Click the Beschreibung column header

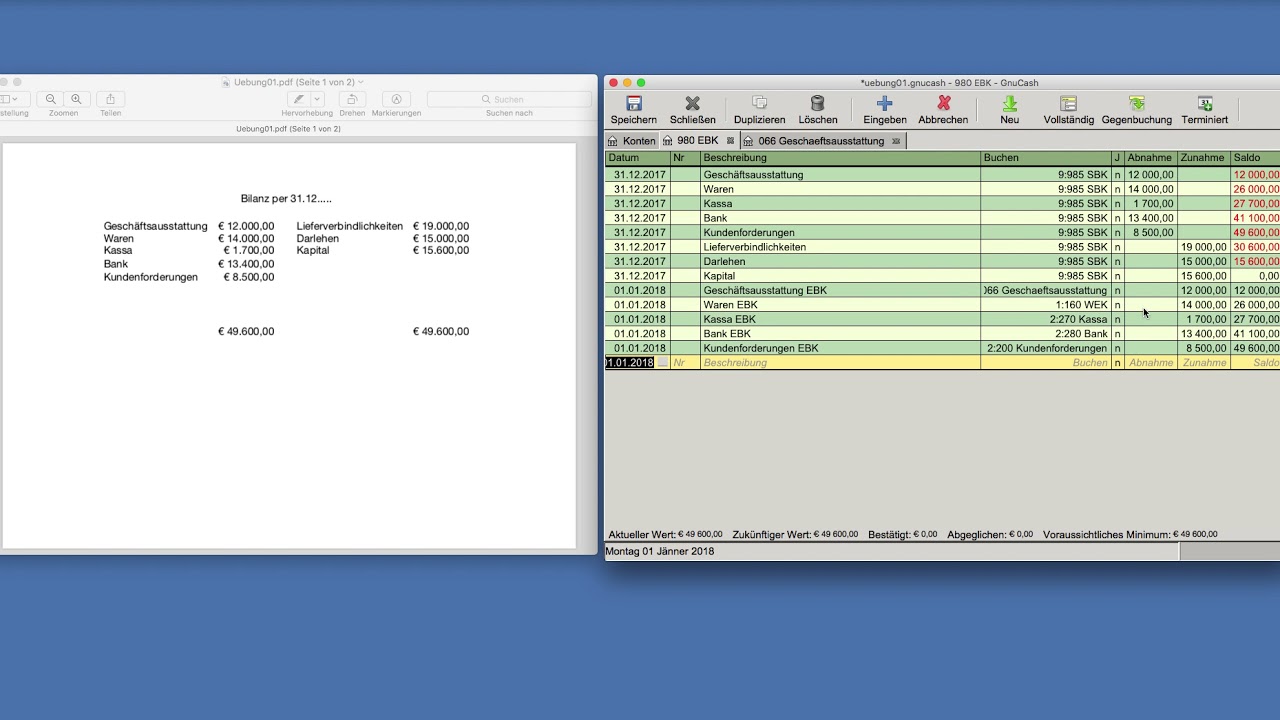840,158
